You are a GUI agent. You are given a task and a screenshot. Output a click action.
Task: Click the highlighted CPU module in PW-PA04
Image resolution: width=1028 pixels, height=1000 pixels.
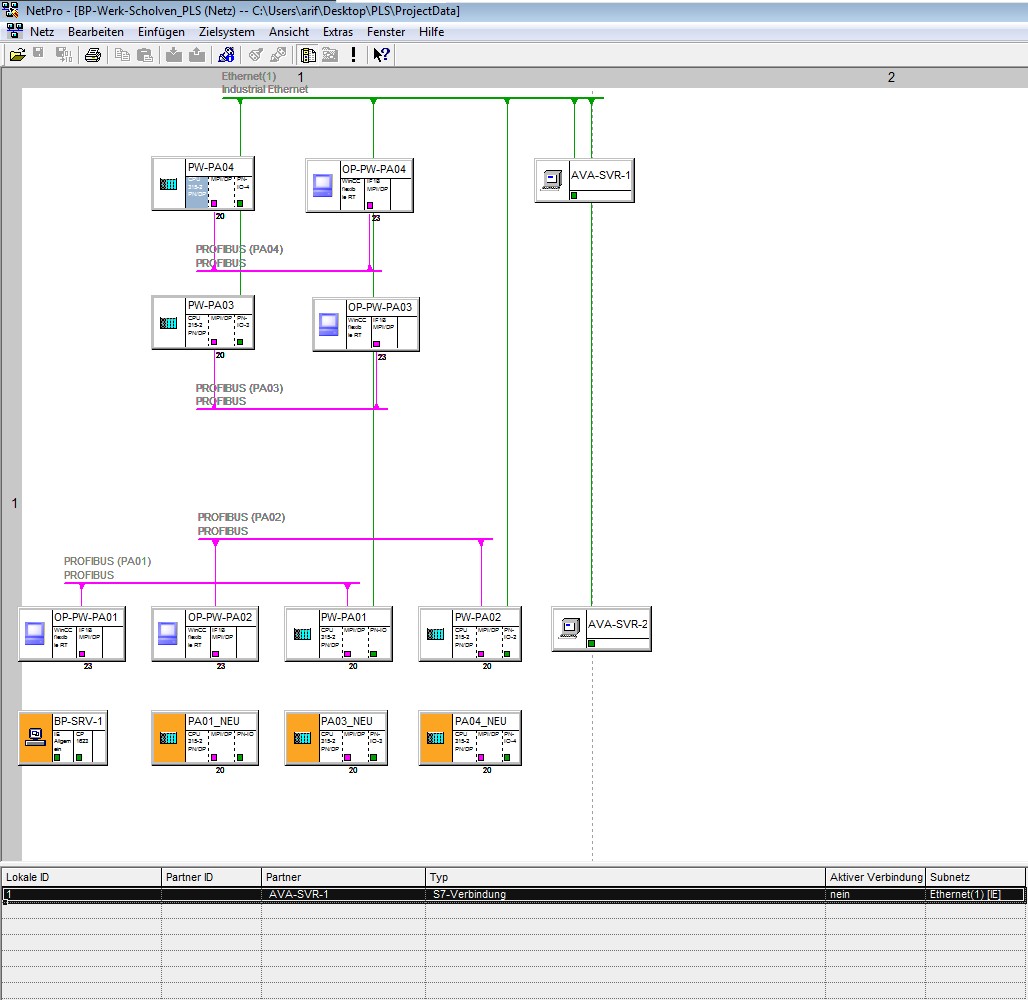point(197,191)
